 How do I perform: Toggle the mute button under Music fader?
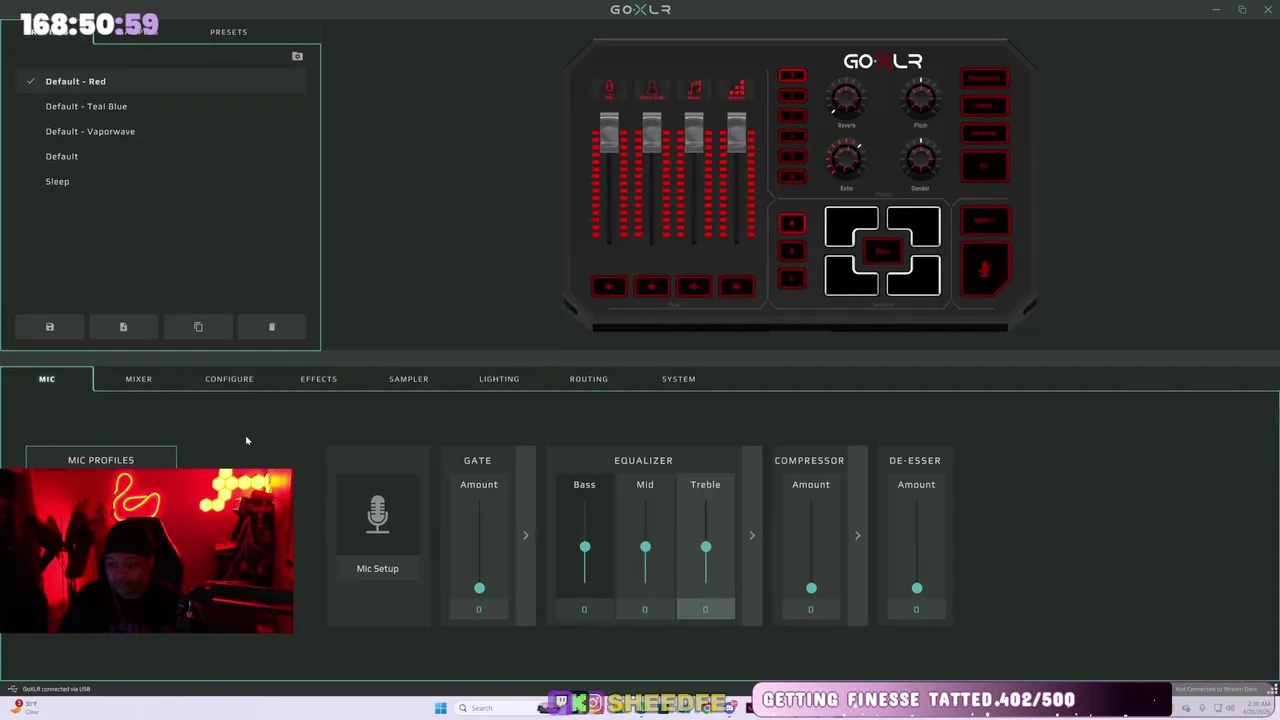(694, 287)
